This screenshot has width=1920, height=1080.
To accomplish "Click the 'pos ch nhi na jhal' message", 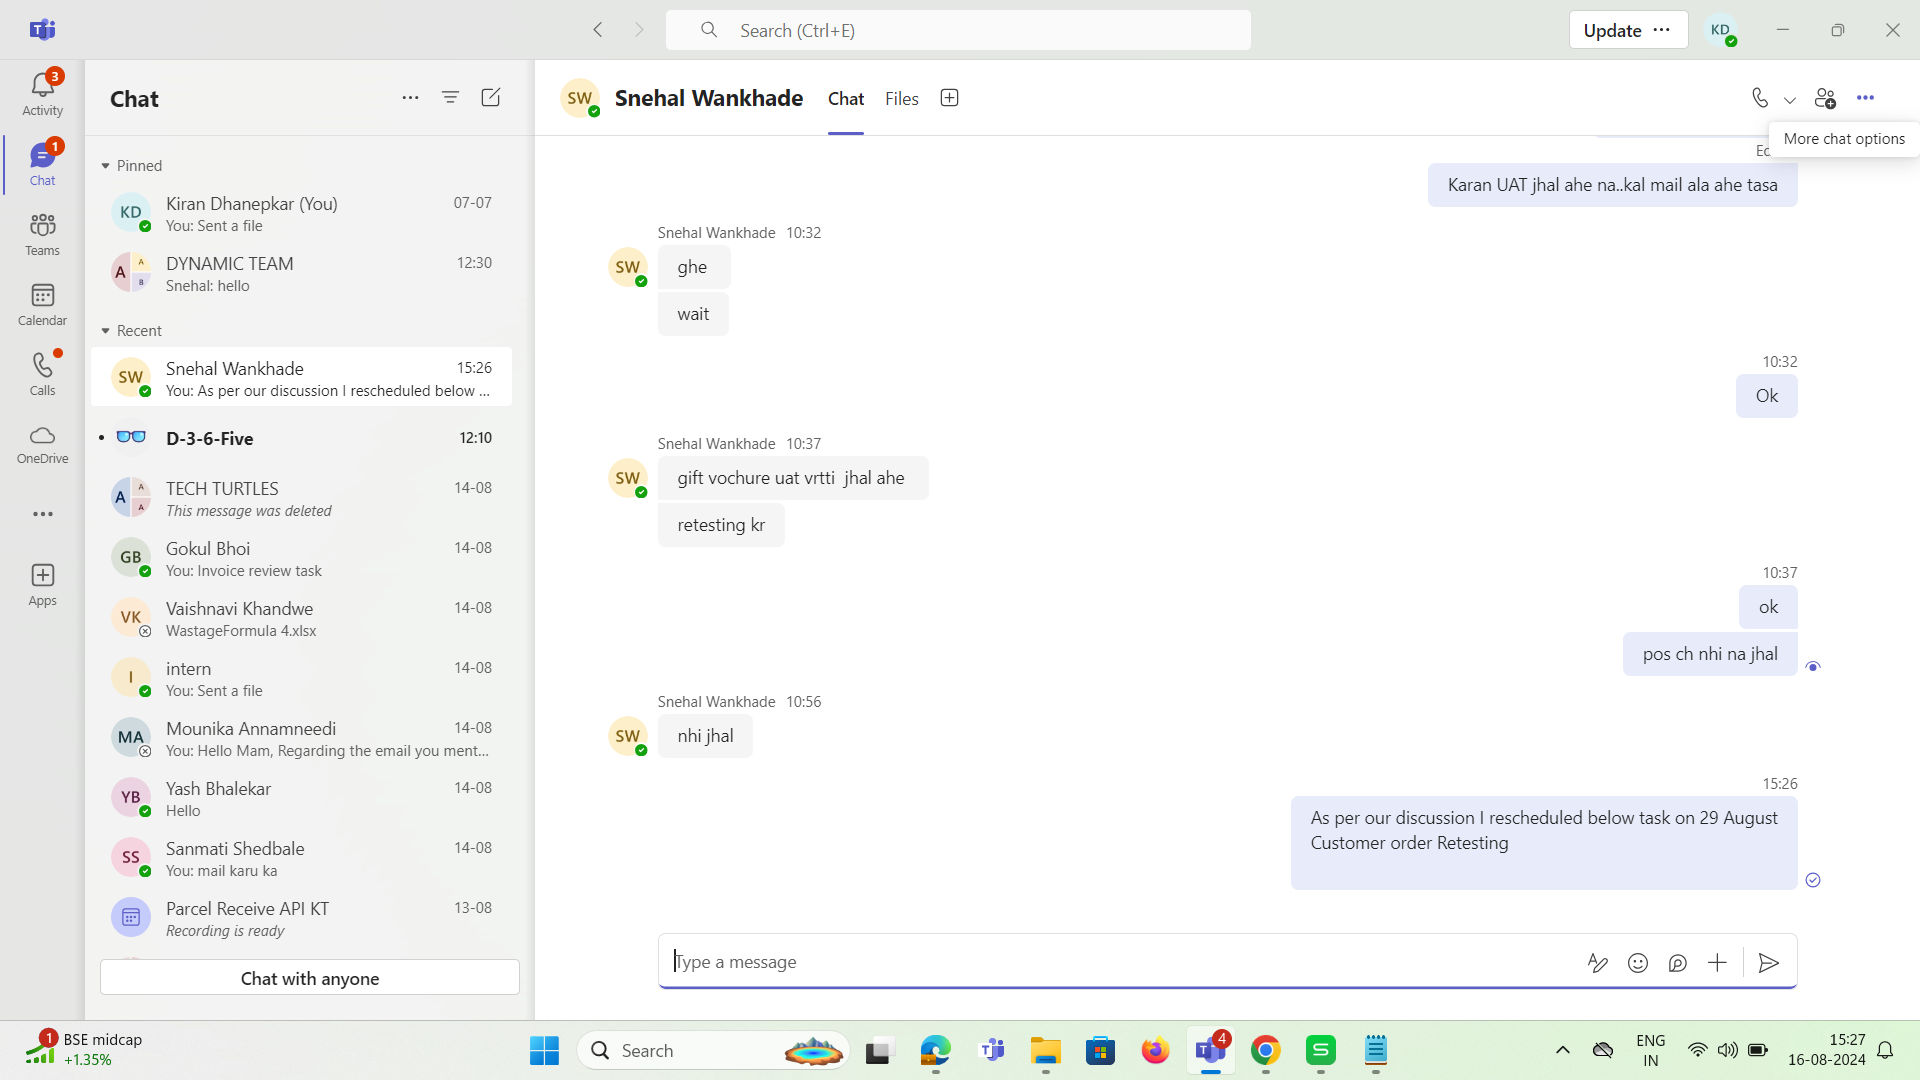I will pos(1710,654).
